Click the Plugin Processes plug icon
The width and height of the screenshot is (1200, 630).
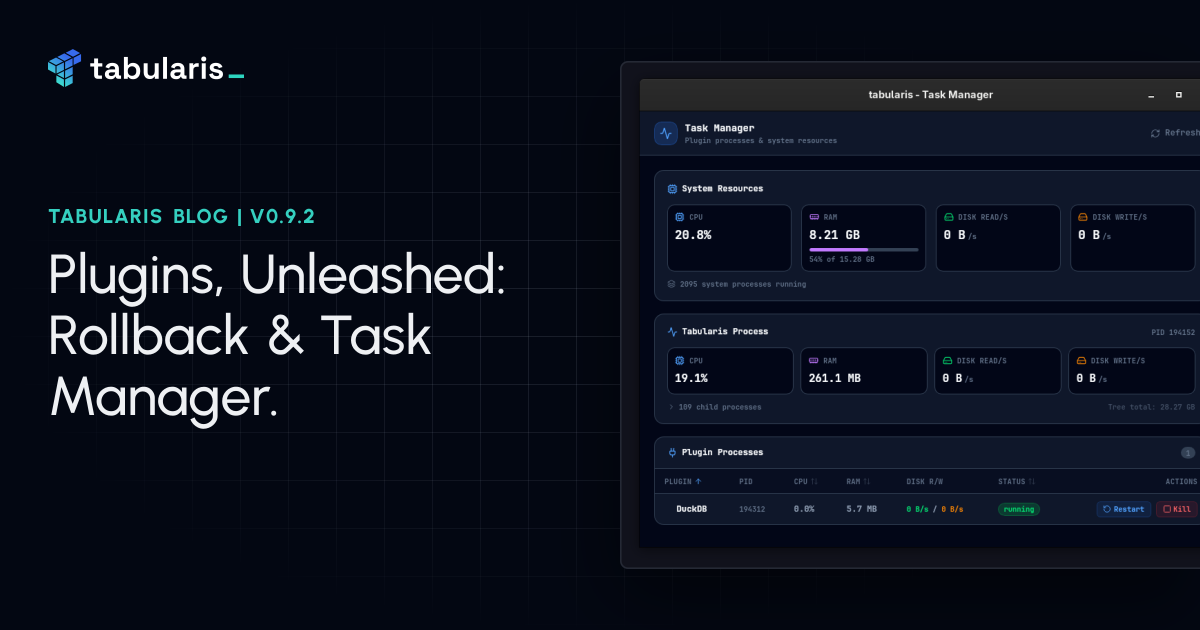point(672,452)
